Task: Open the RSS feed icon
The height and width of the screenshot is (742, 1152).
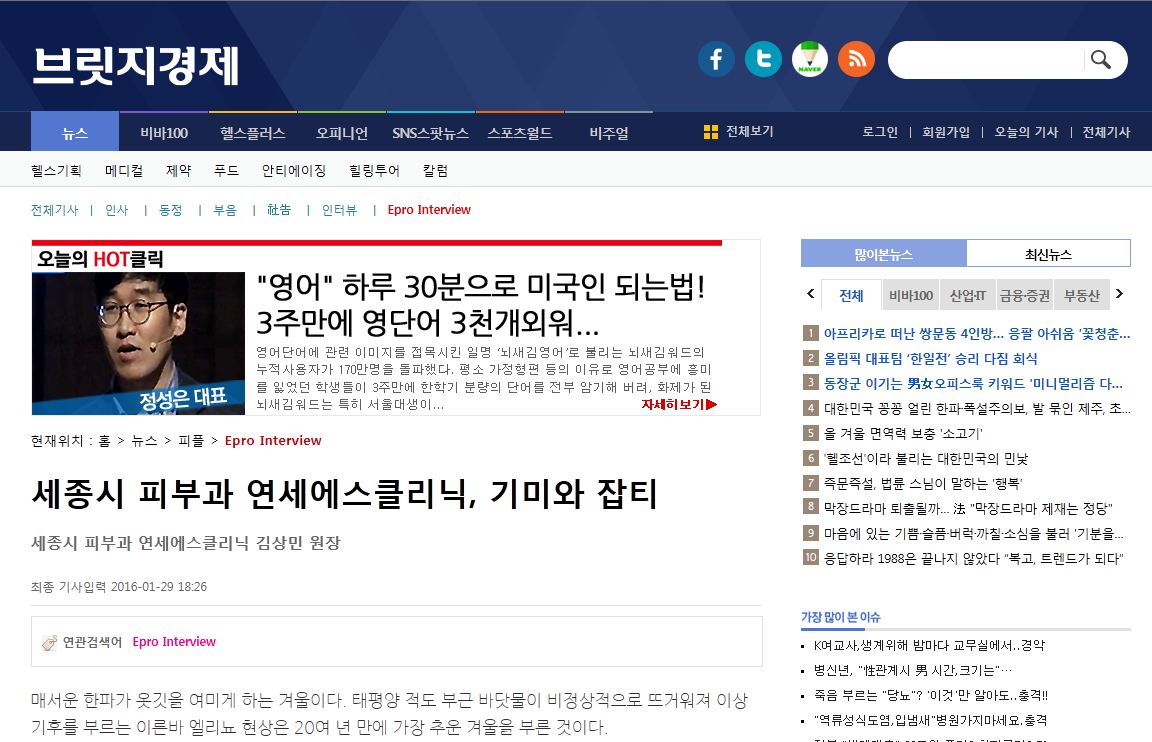Action: click(x=856, y=59)
